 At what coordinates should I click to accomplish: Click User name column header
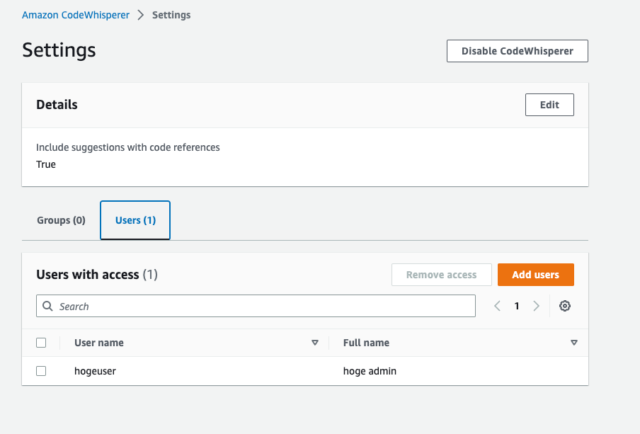click(99, 343)
